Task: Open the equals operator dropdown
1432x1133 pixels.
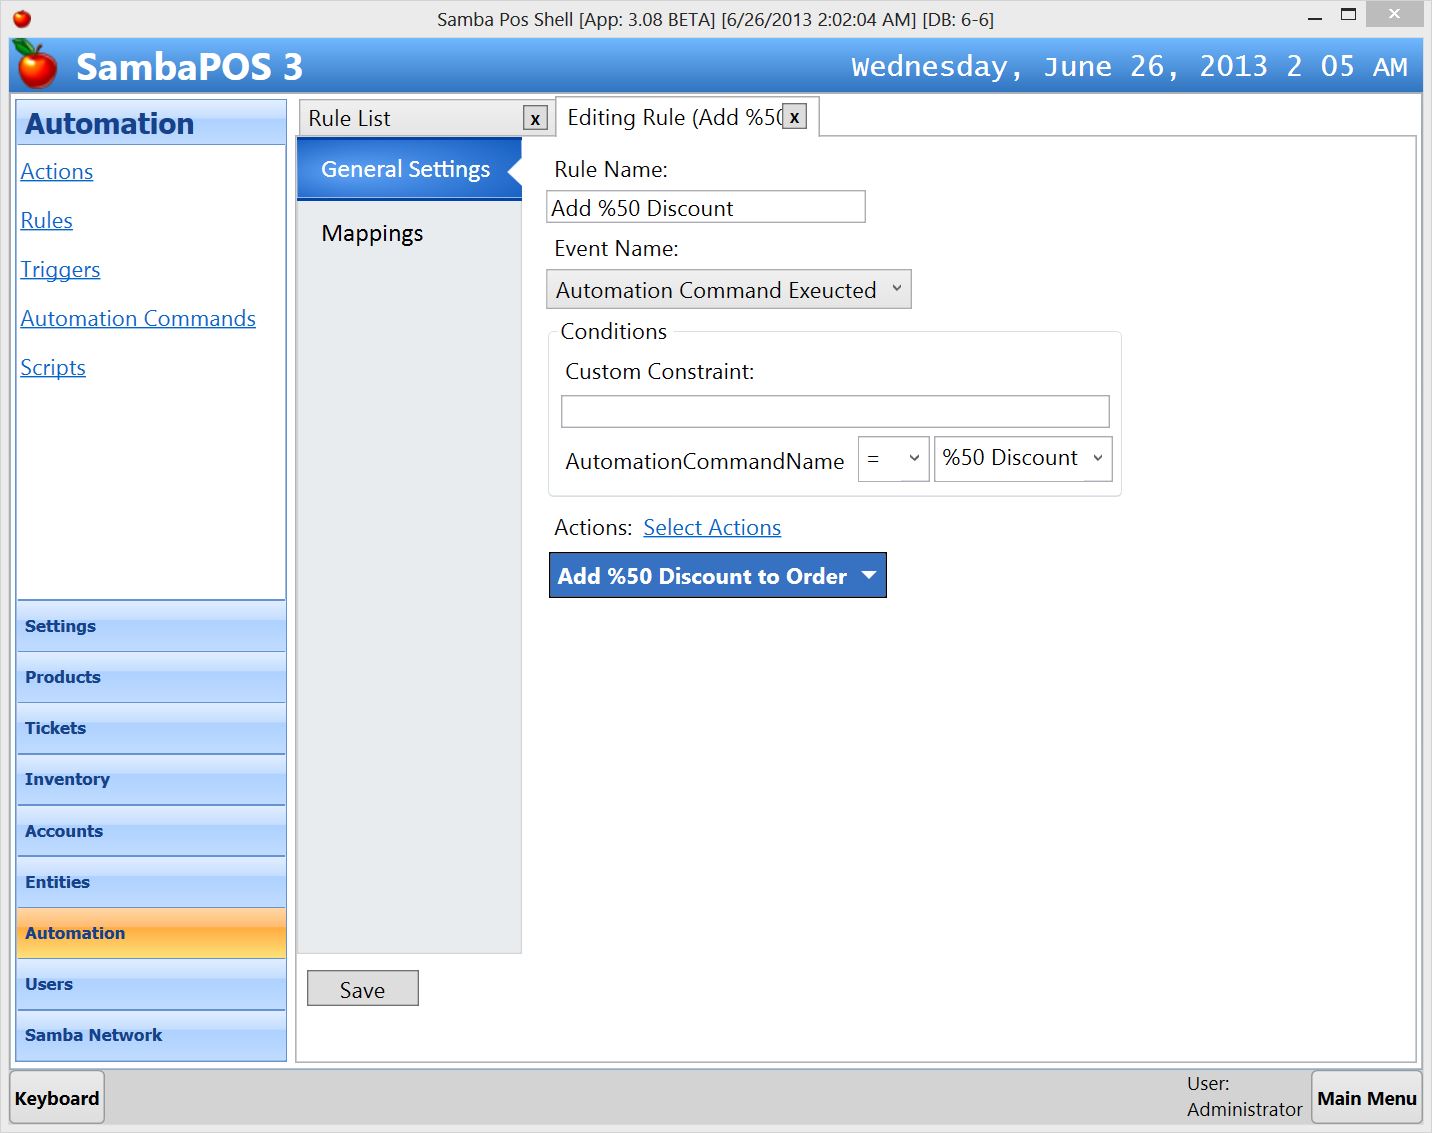Action: click(893, 458)
